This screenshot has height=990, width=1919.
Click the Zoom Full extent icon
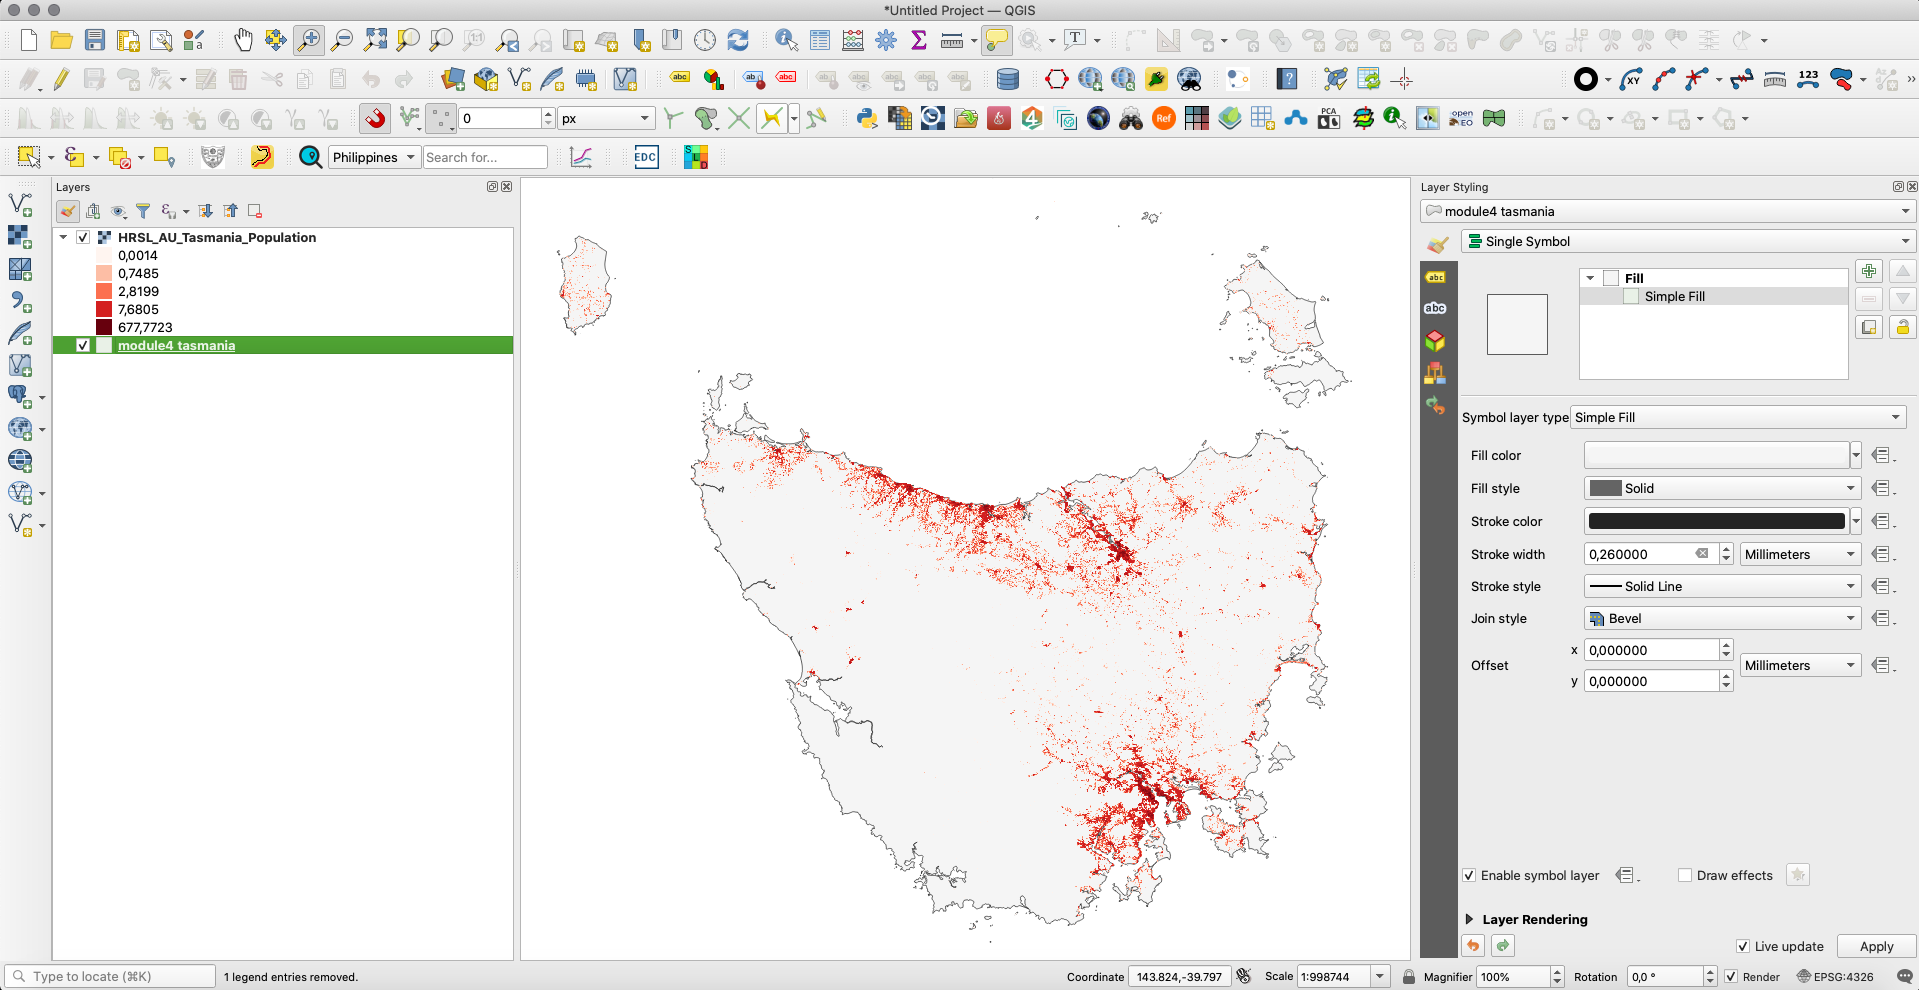[375, 40]
